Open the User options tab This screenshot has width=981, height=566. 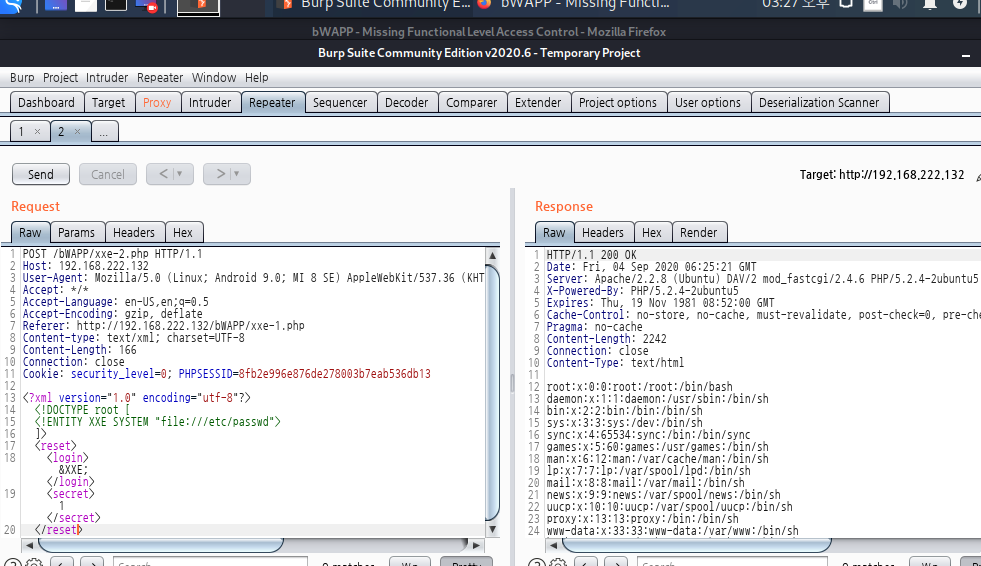(708, 103)
